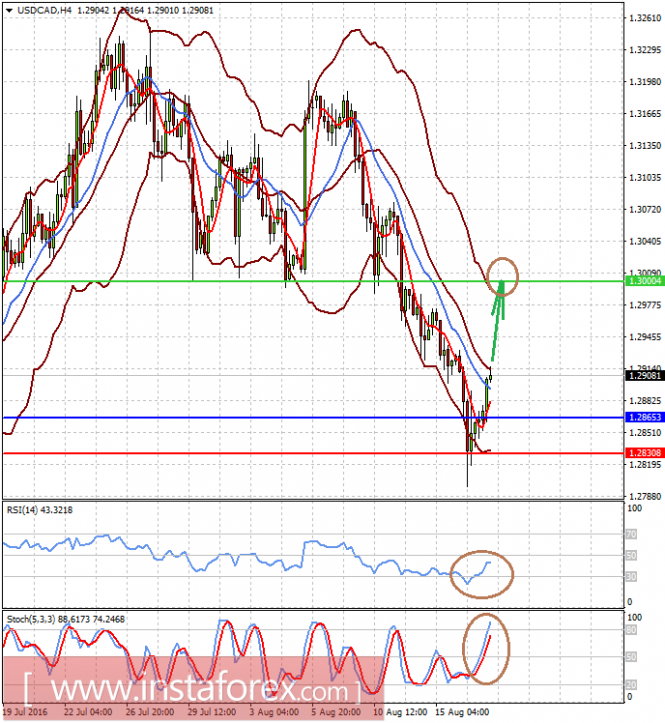Click the black 1.29081 current price tag
This screenshot has width=665, height=723.
point(645,376)
